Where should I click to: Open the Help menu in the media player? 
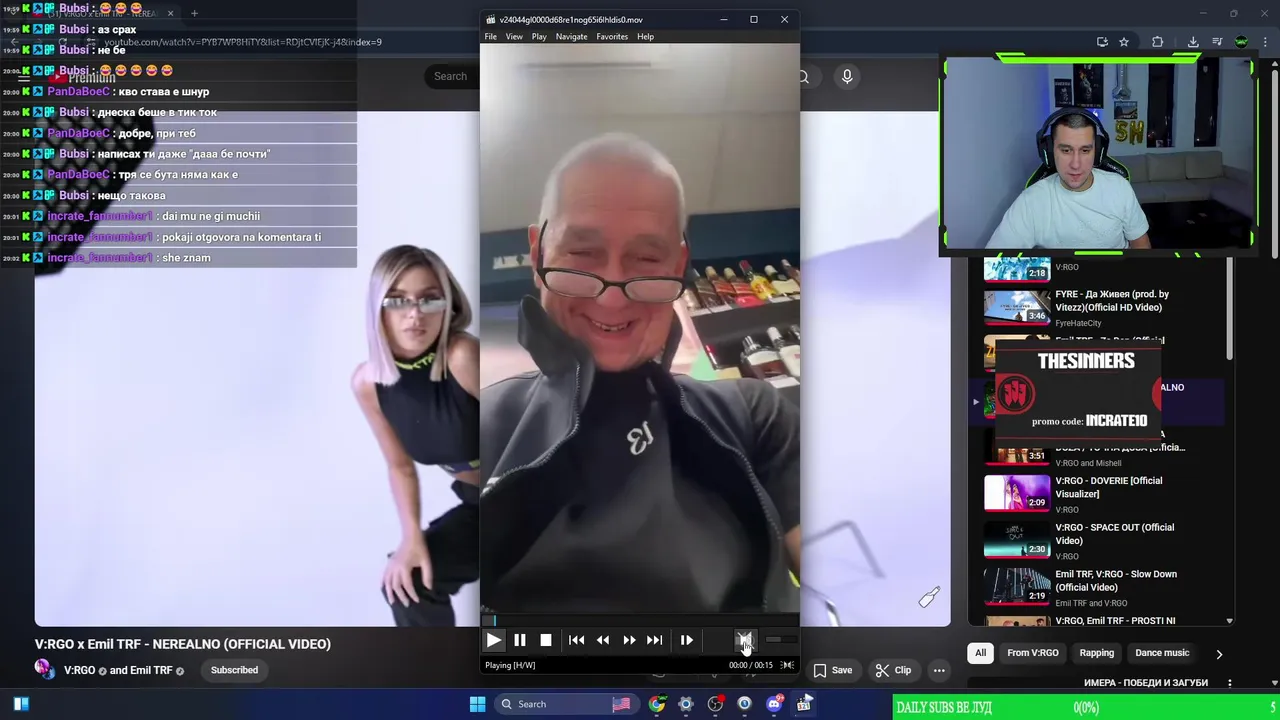(x=646, y=37)
